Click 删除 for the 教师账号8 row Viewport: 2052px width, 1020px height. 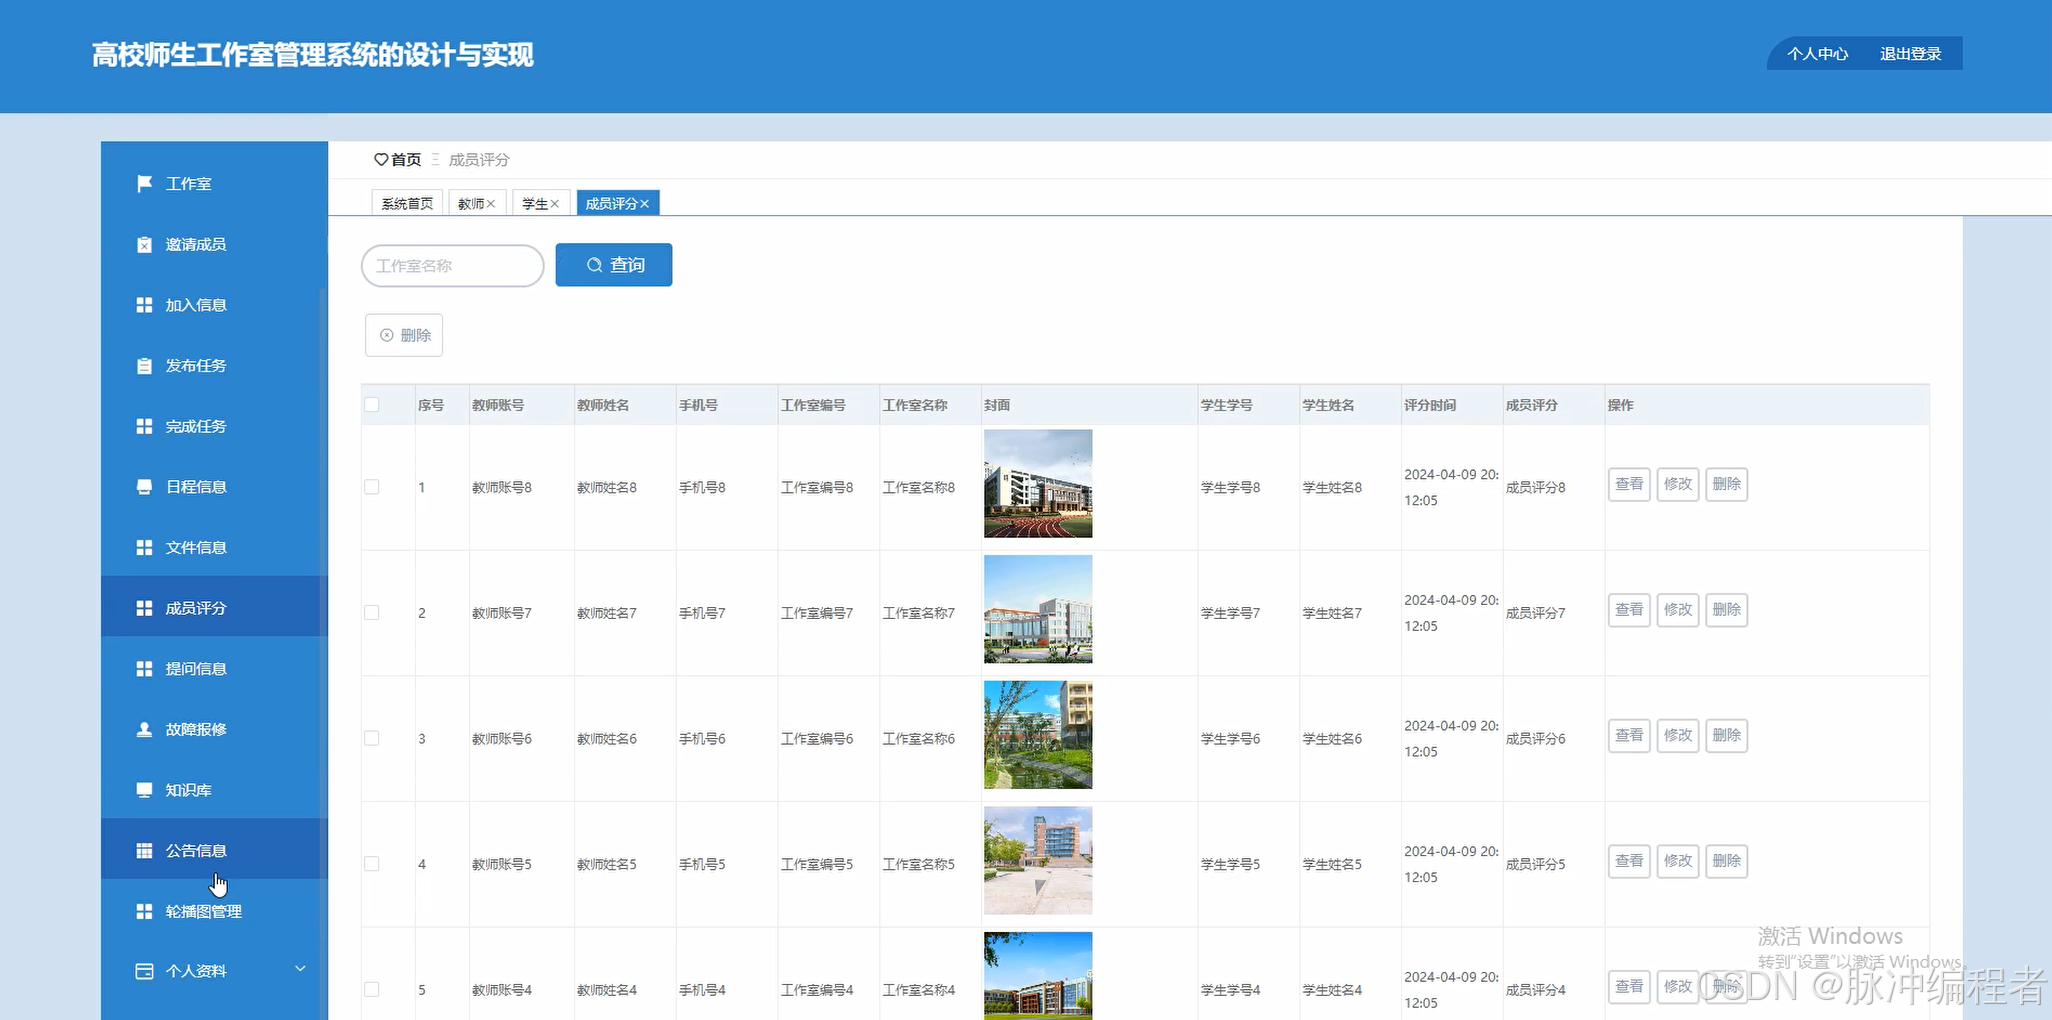(1726, 484)
